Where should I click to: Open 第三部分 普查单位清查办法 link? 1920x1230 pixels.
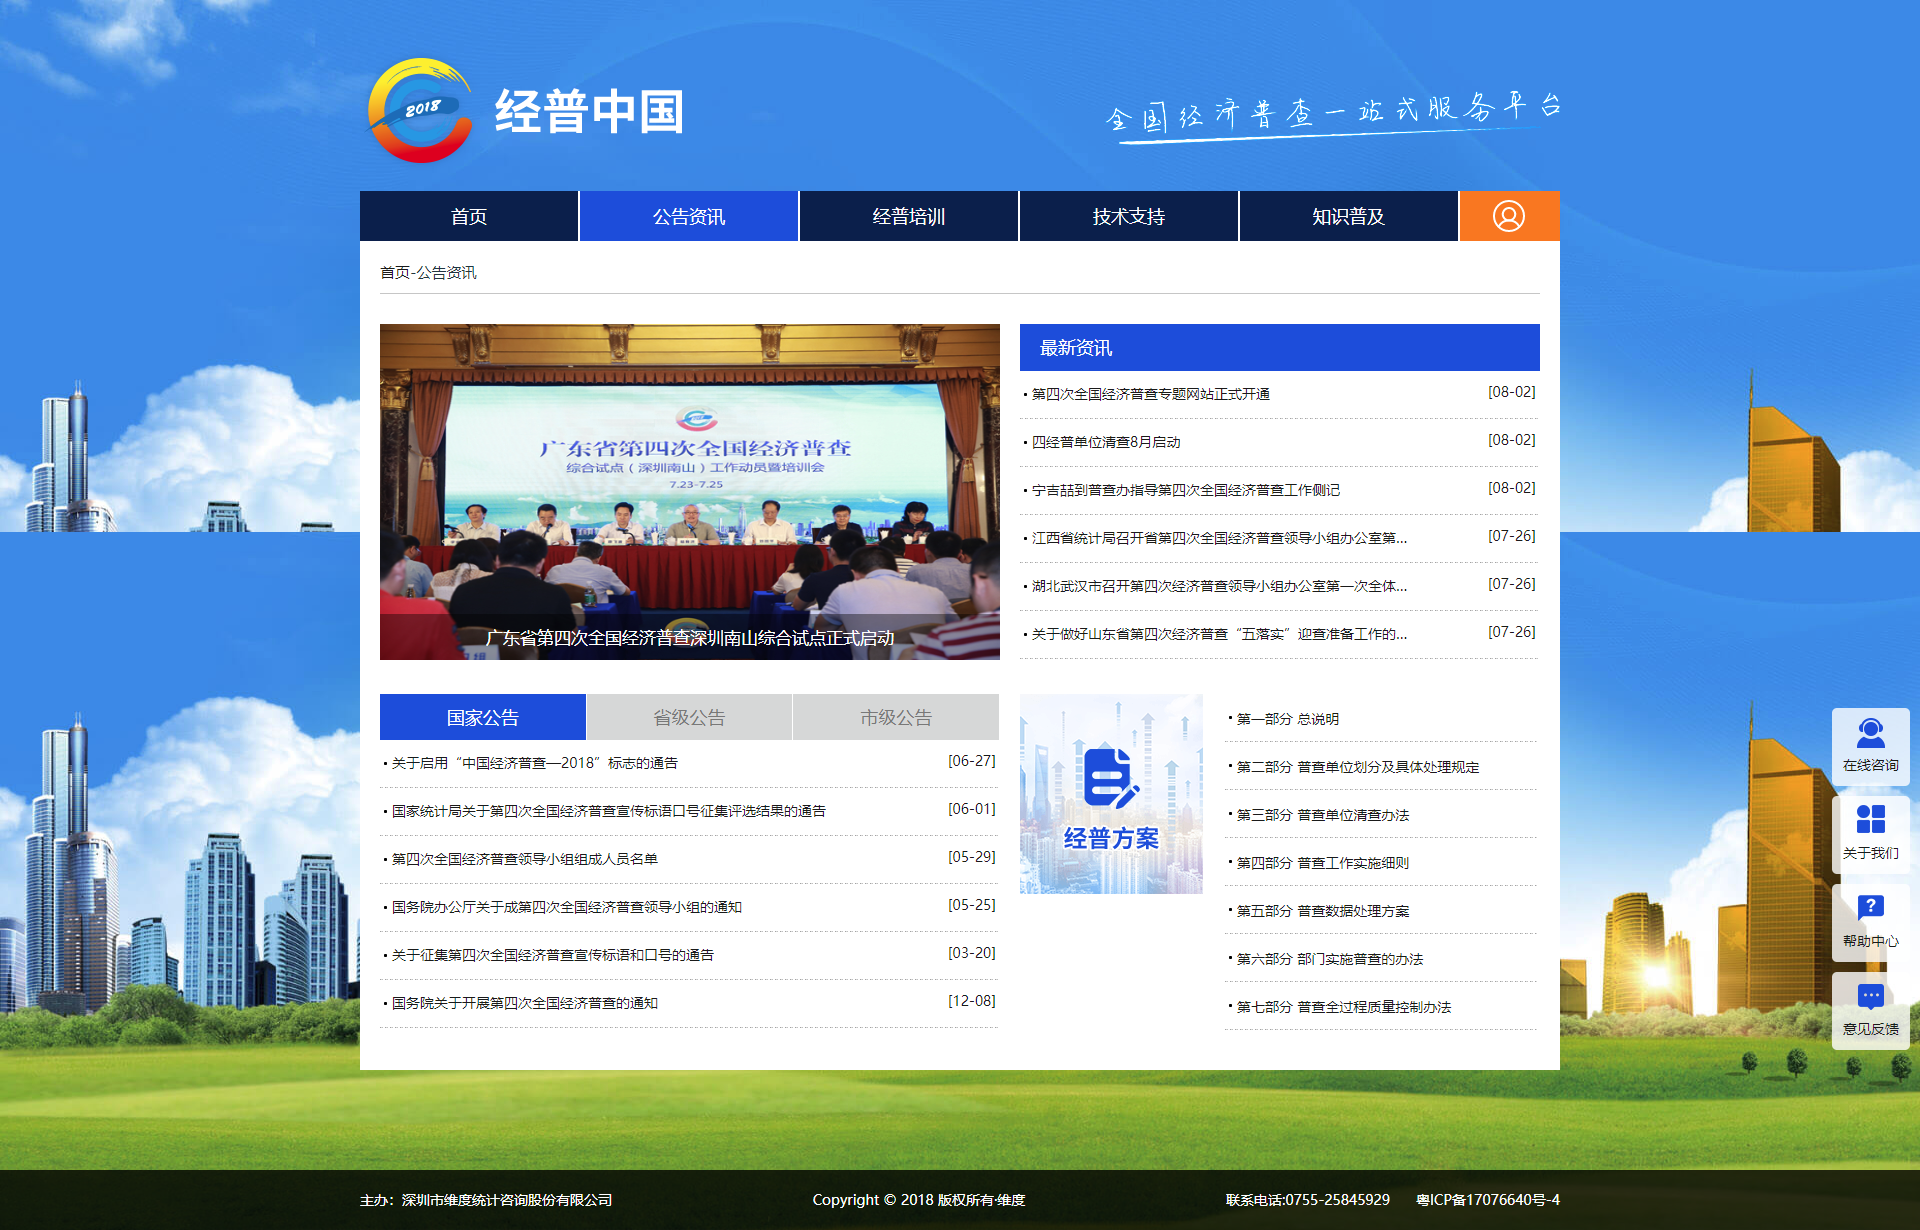click(x=1322, y=815)
